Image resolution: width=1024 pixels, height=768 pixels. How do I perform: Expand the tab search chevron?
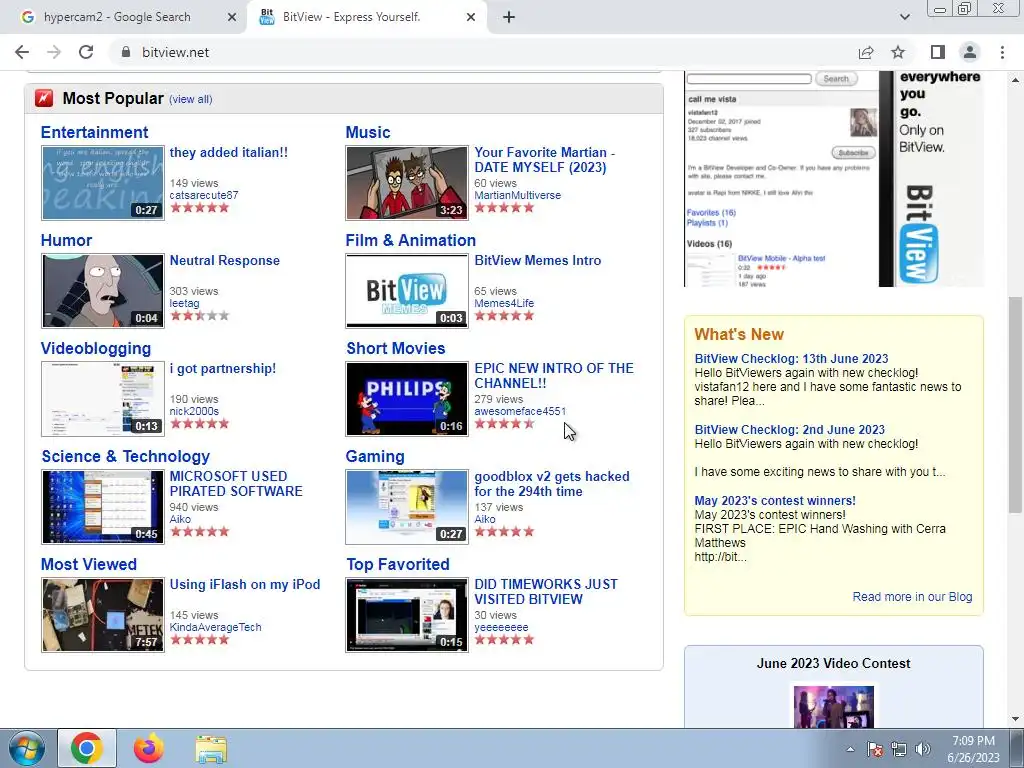[x=904, y=17]
